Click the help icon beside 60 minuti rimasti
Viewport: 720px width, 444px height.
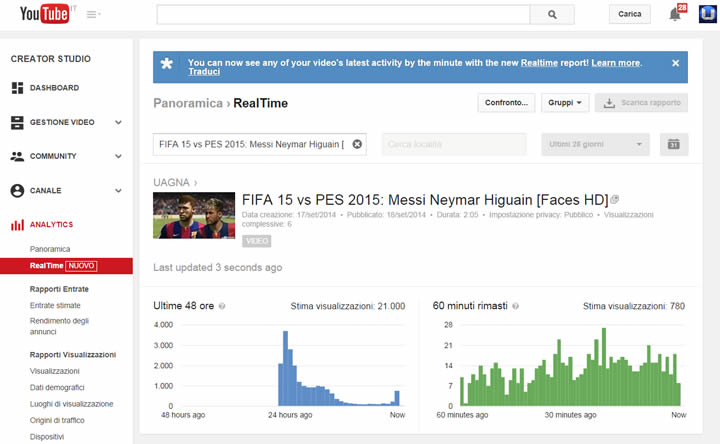(515, 306)
